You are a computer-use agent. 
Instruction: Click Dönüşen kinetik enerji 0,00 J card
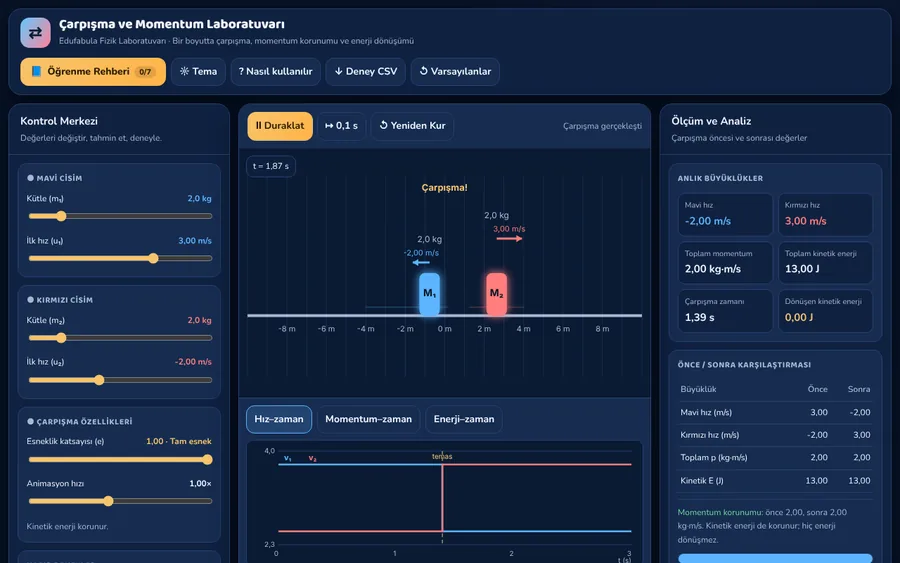pyautogui.click(x=825, y=310)
